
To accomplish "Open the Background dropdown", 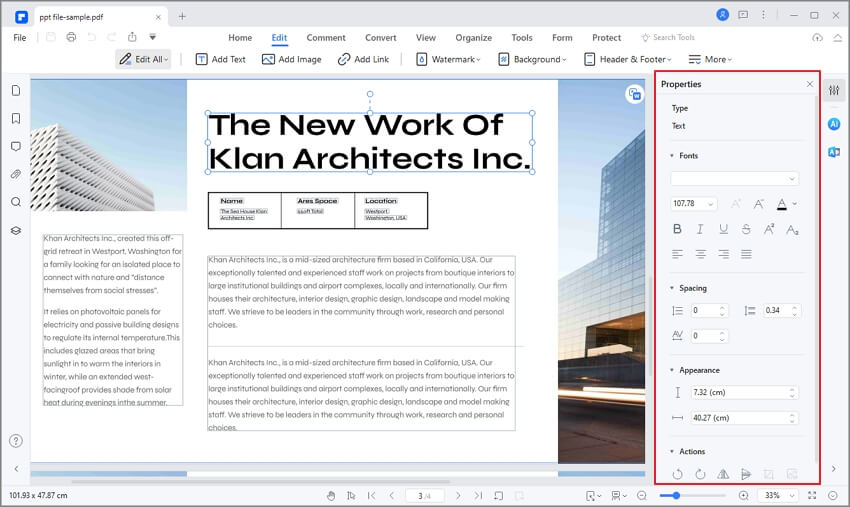I will 532,59.
